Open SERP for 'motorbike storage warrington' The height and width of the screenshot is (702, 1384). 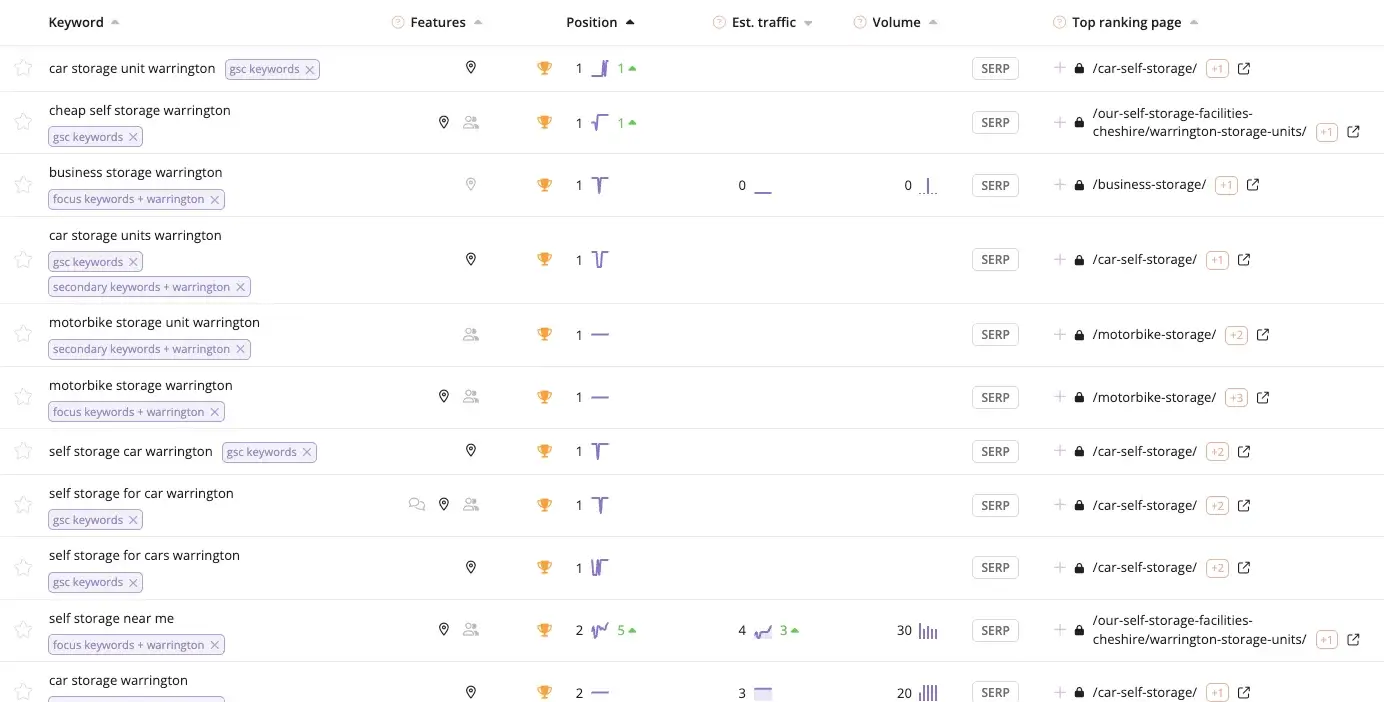coord(995,398)
